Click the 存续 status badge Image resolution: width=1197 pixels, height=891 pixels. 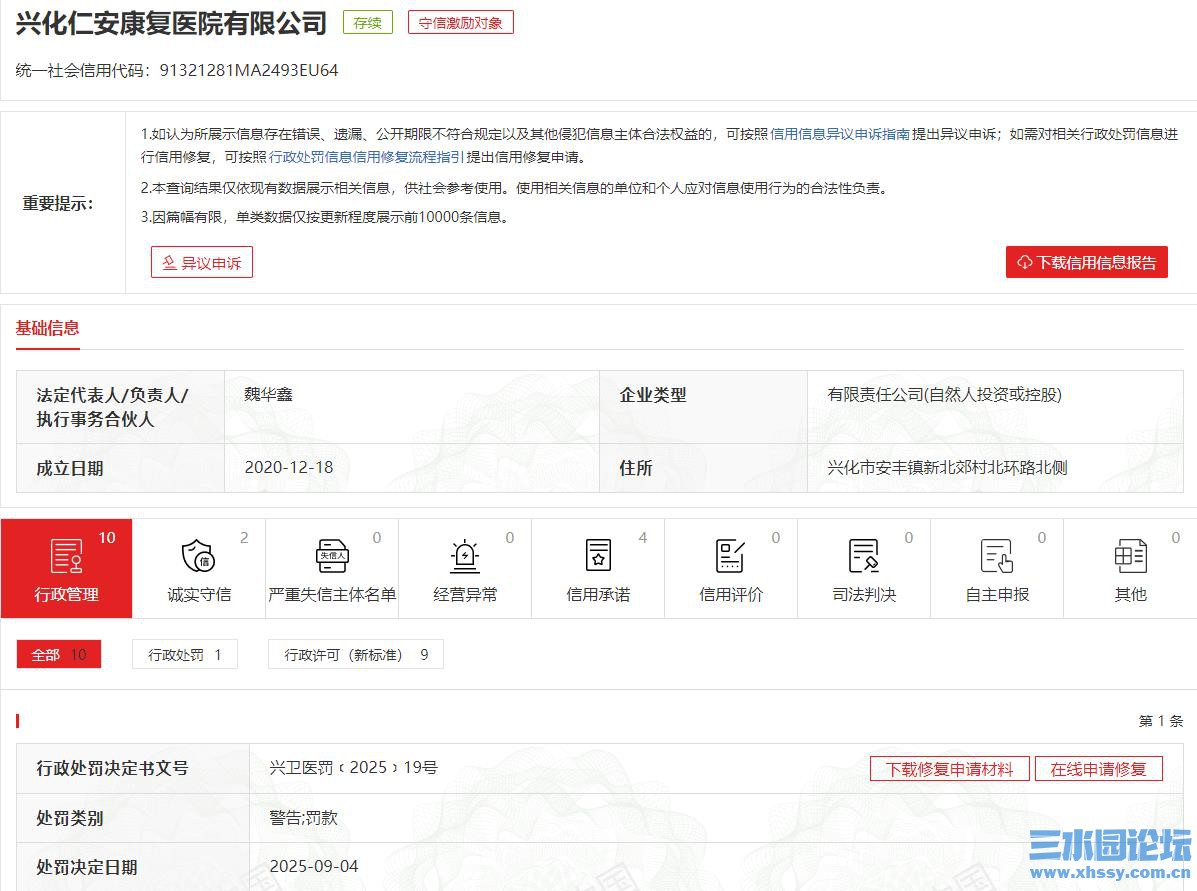368,23
